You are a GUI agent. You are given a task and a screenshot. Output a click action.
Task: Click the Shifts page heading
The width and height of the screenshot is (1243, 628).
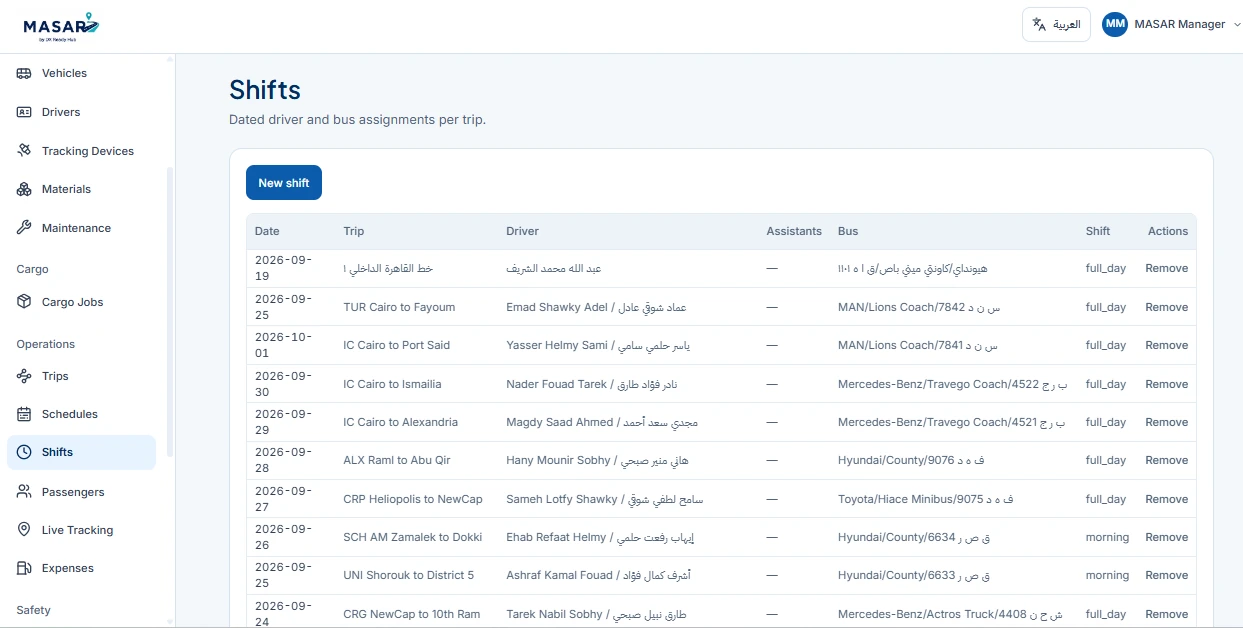coord(265,90)
